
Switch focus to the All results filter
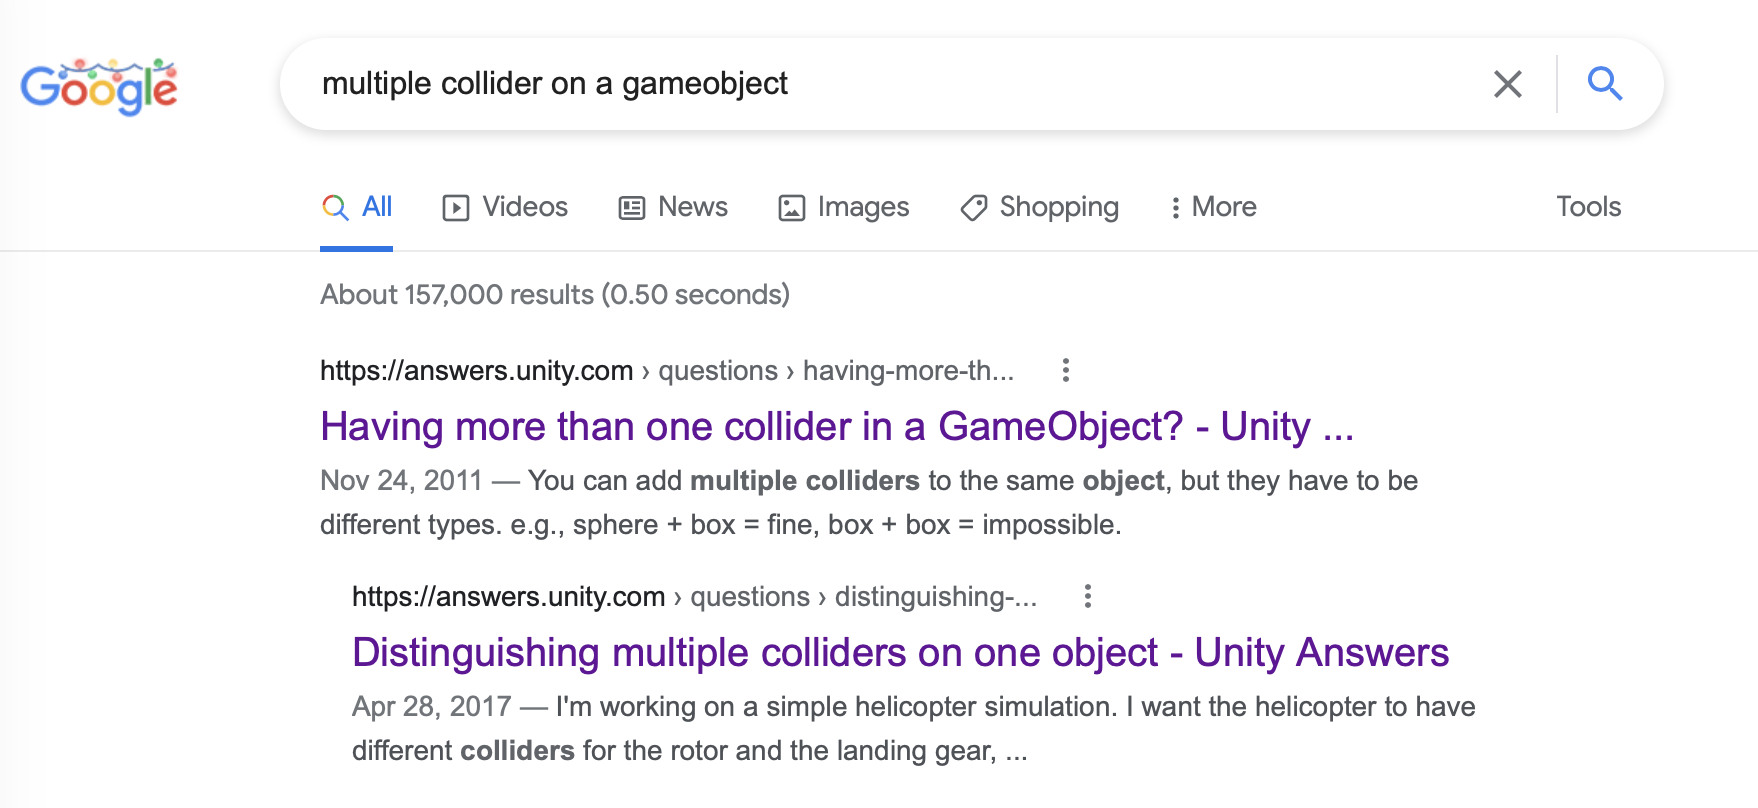(x=376, y=207)
